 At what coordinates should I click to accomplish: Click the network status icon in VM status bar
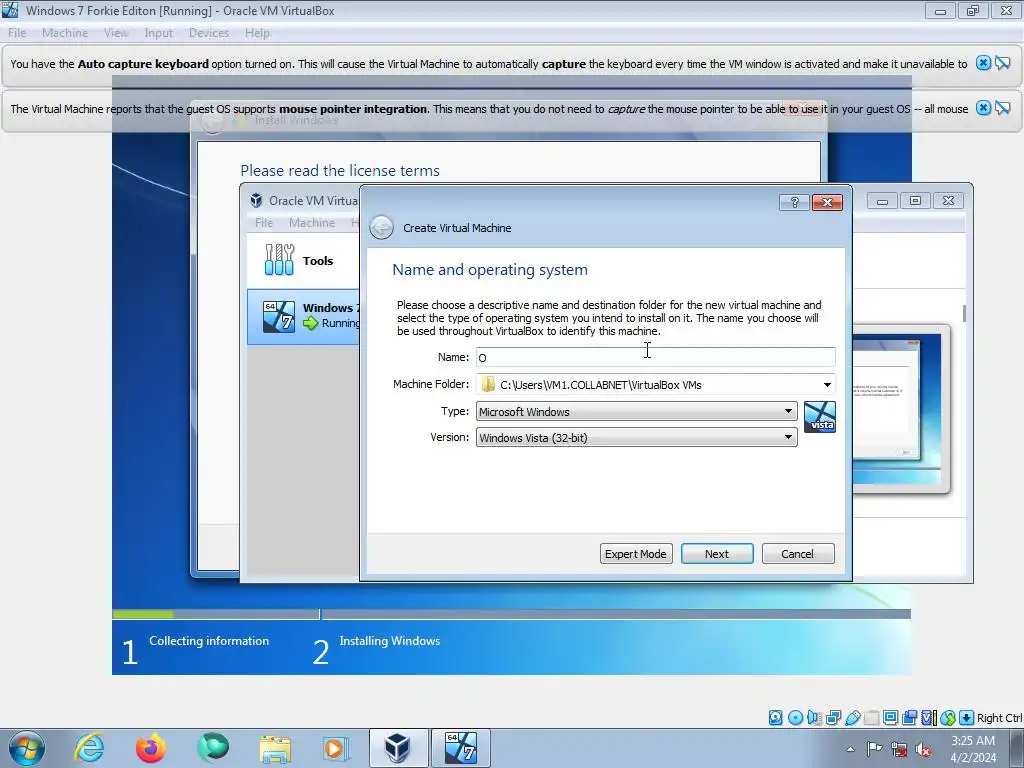(x=833, y=718)
